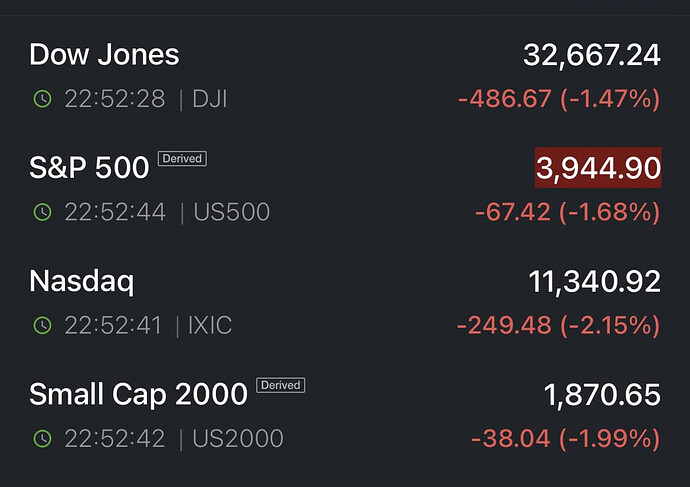This screenshot has height=487, width=690.
Task: Click Nasdaq change -249.48 (-2.15%)
Action: pos(558,325)
